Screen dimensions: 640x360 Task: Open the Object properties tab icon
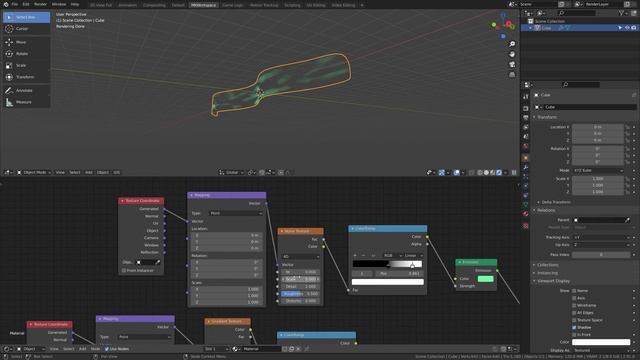[526, 158]
